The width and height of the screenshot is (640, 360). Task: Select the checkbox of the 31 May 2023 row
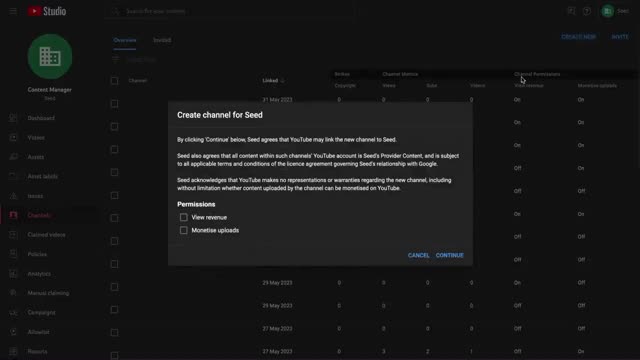tap(115, 104)
